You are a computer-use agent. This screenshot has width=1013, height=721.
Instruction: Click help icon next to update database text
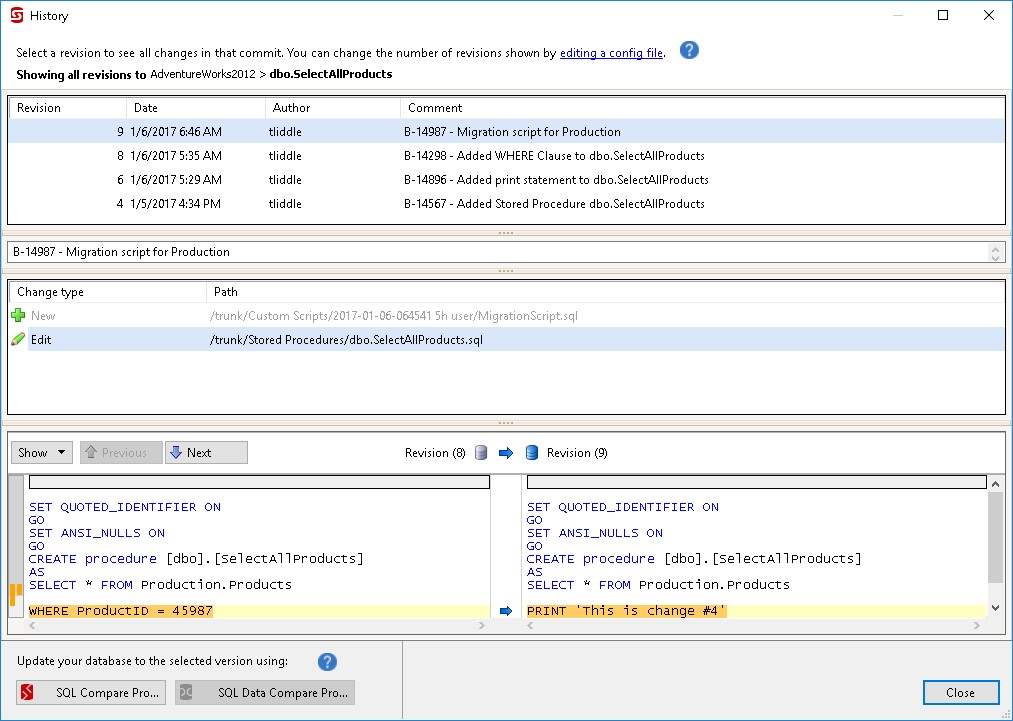point(327,661)
